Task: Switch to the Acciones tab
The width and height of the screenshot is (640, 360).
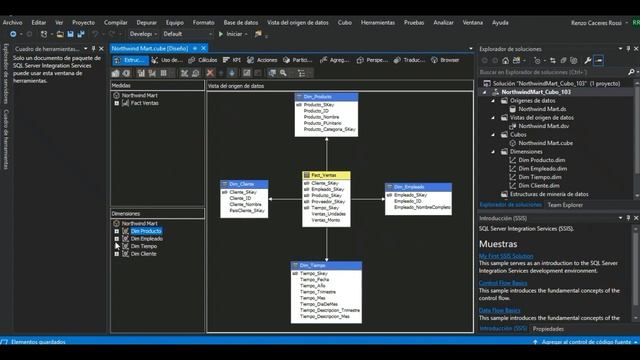Action: [x=262, y=60]
